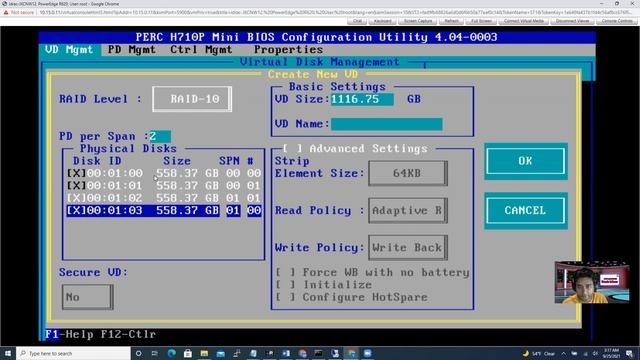Open the Zoom app taskbar icon
This screenshot has width=640, height=360.
(367, 353)
